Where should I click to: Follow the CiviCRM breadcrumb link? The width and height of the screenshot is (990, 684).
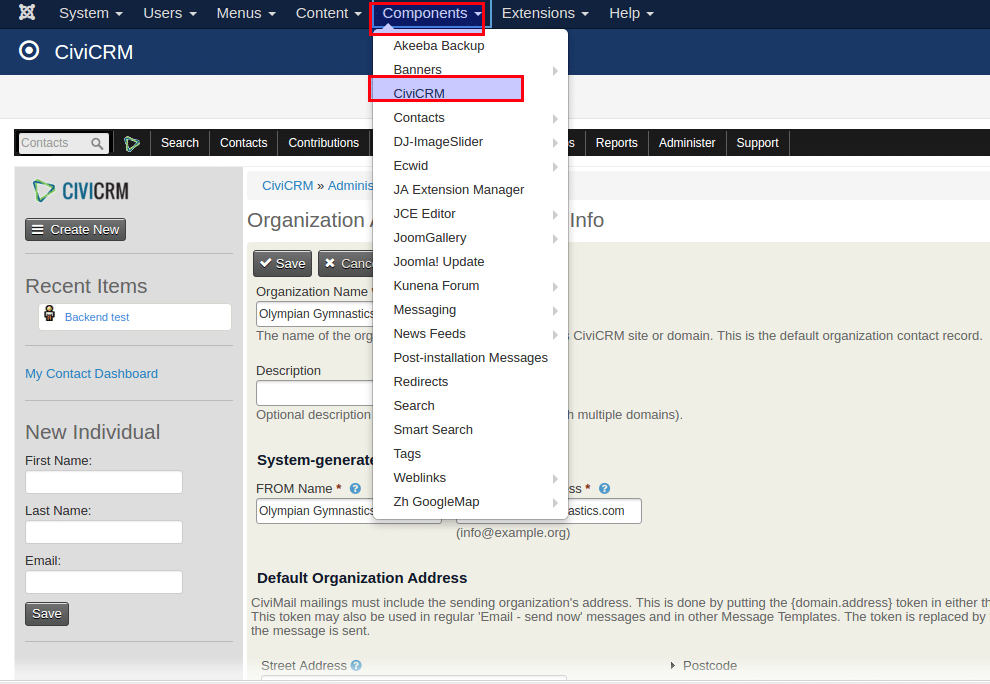[x=287, y=186]
